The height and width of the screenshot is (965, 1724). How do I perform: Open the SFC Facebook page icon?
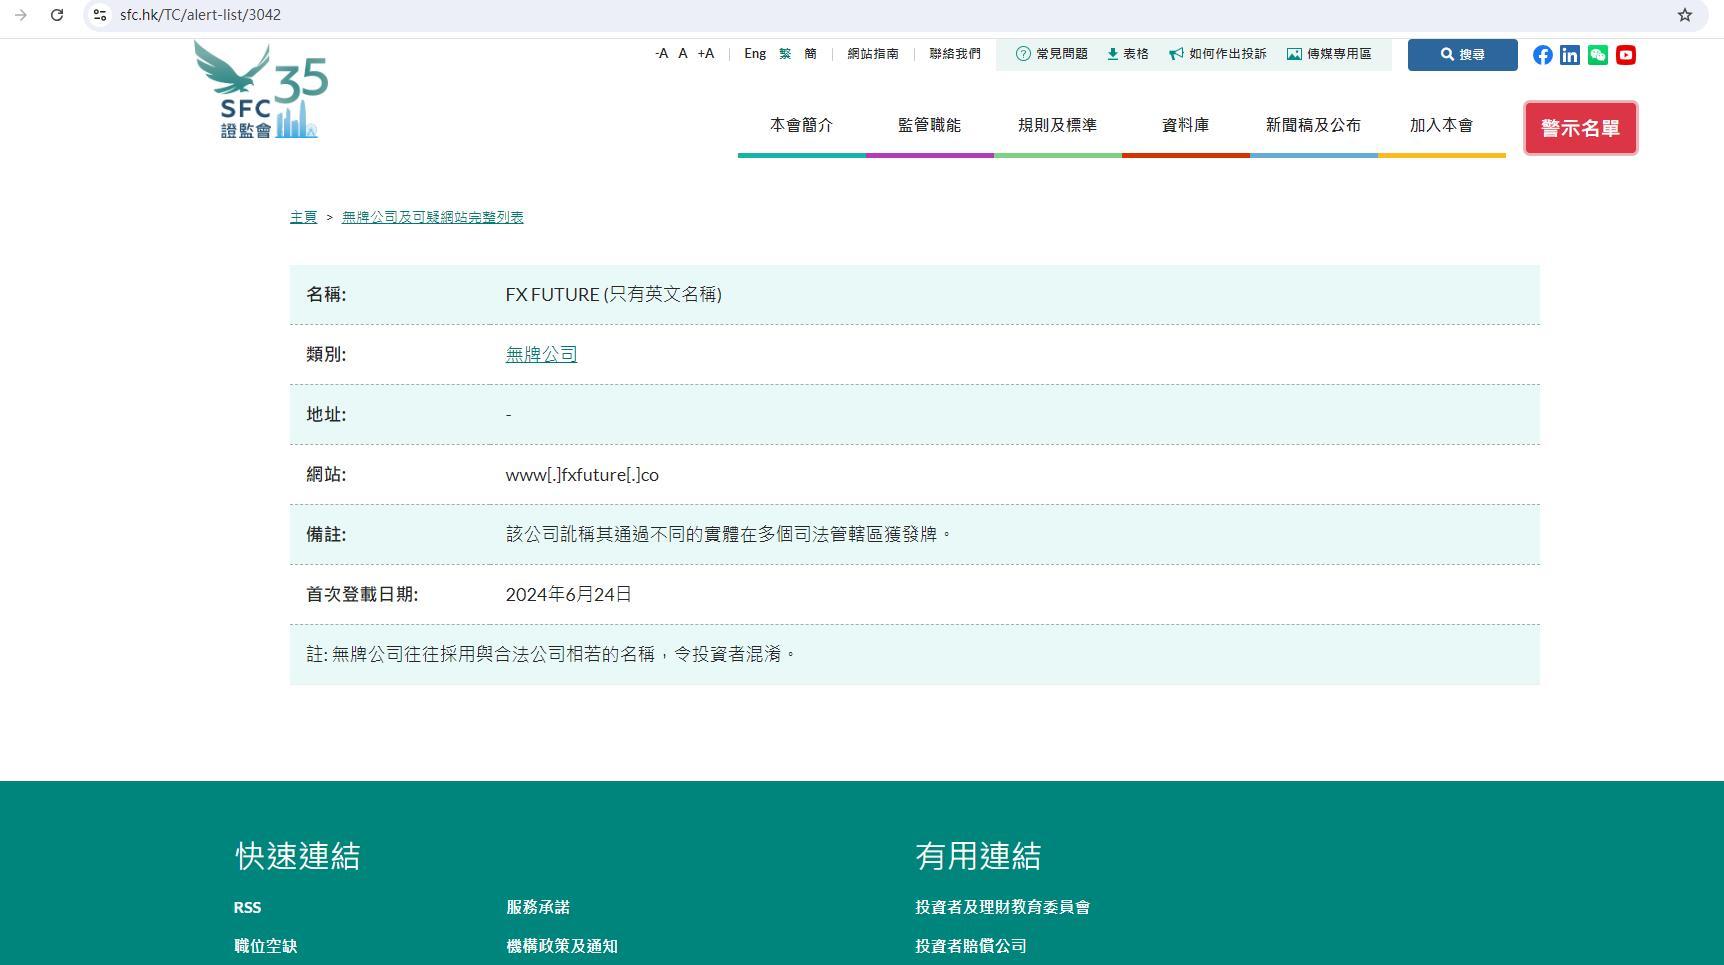[x=1542, y=55]
